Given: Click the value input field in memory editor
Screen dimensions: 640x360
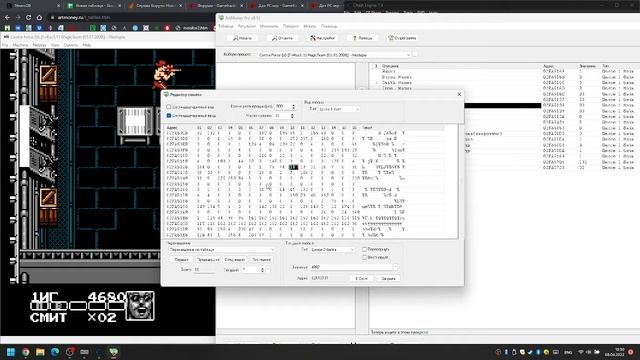Looking at the screenshot, I should click(x=351, y=267).
